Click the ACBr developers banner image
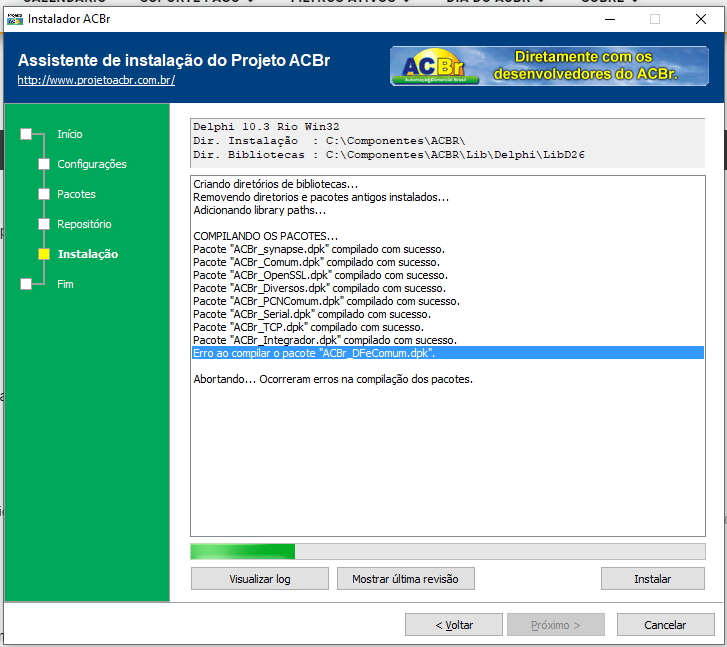The width and height of the screenshot is (727, 647). [549, 66]
